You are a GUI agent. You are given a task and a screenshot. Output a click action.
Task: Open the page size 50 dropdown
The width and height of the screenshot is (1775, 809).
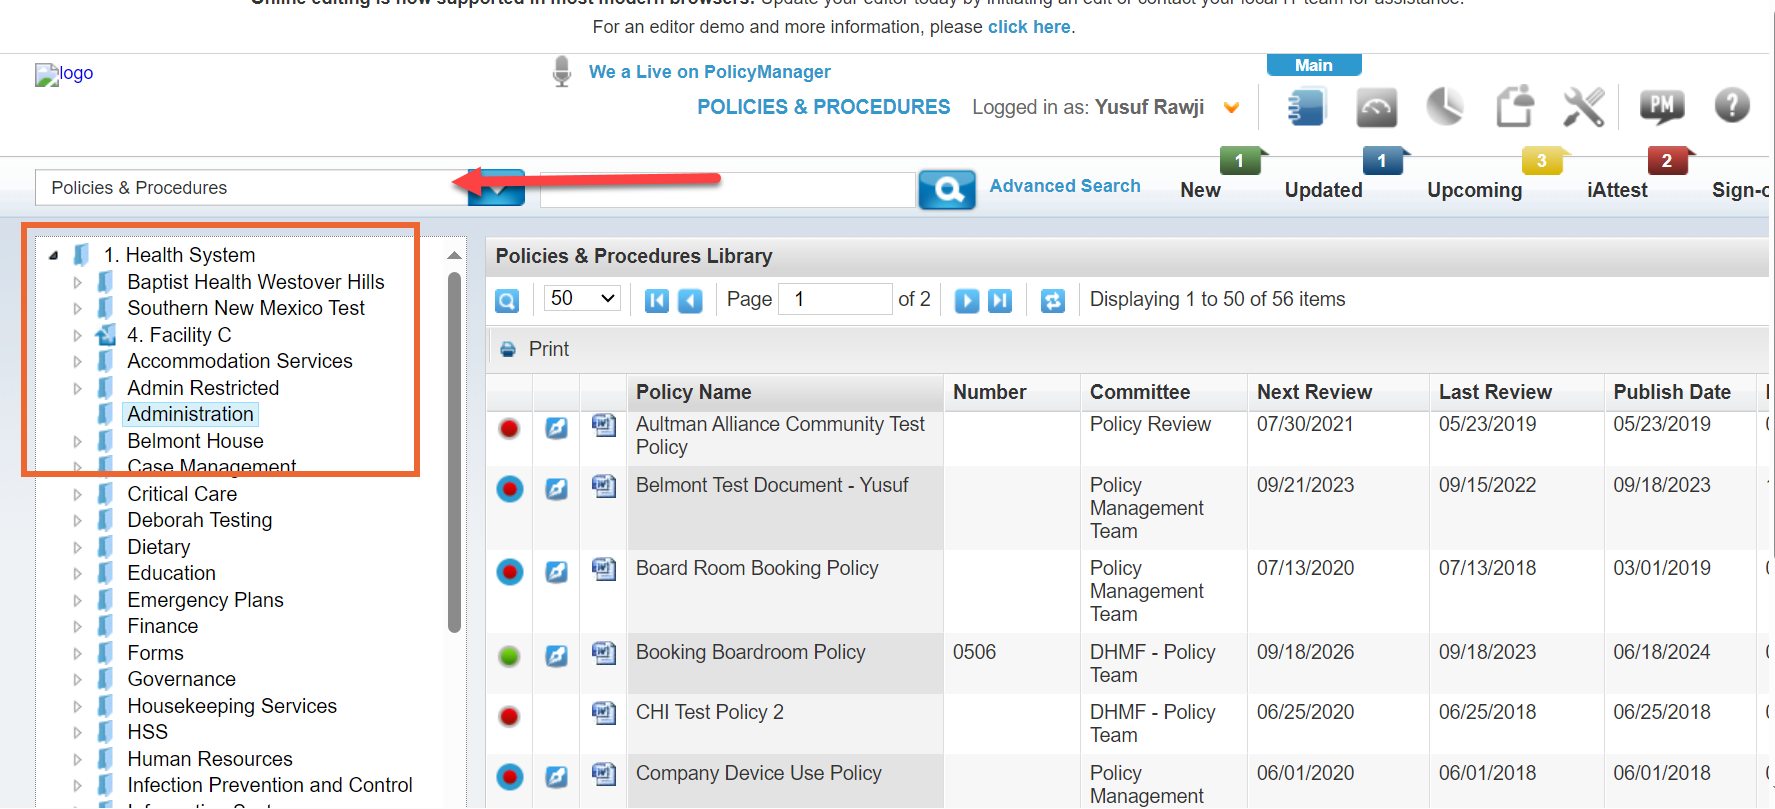(582, 298)
